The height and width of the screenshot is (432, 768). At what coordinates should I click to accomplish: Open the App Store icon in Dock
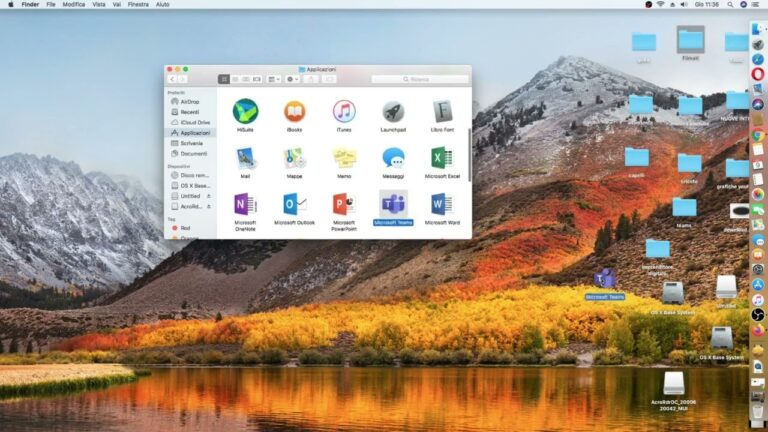coord(758,285)
